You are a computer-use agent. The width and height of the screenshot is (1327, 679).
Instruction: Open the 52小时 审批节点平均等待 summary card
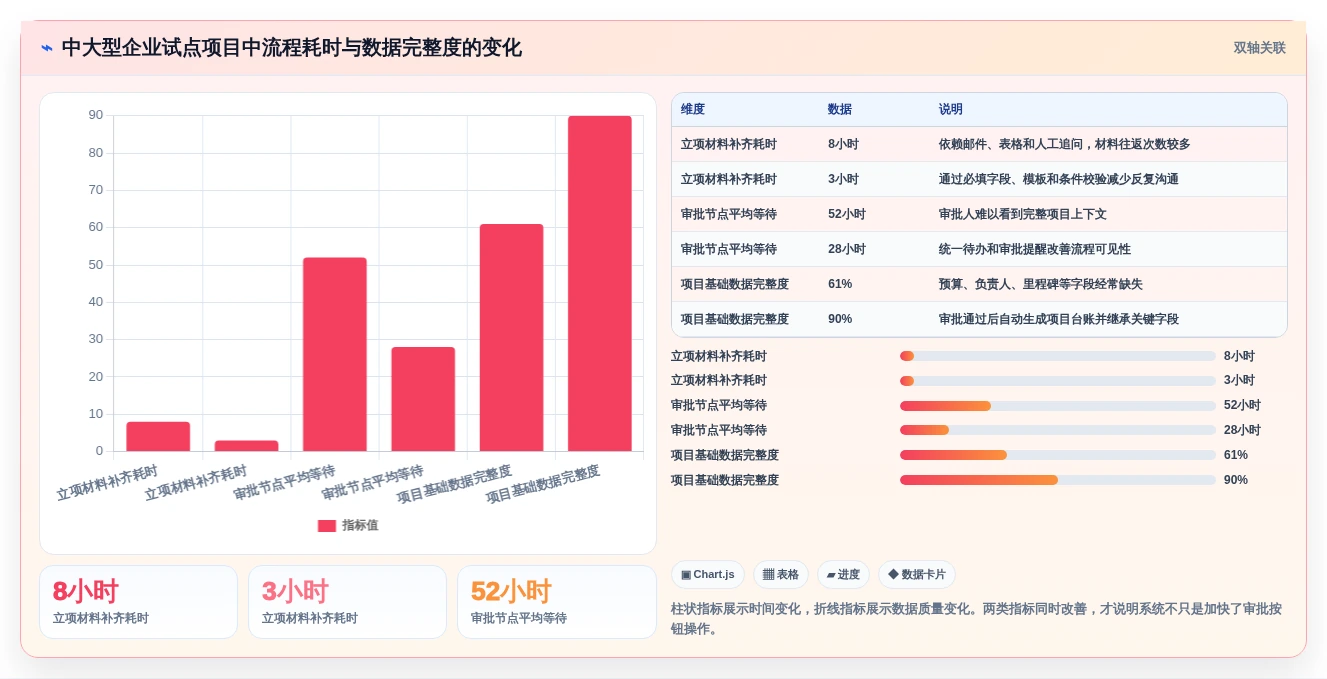click(557, 602)
